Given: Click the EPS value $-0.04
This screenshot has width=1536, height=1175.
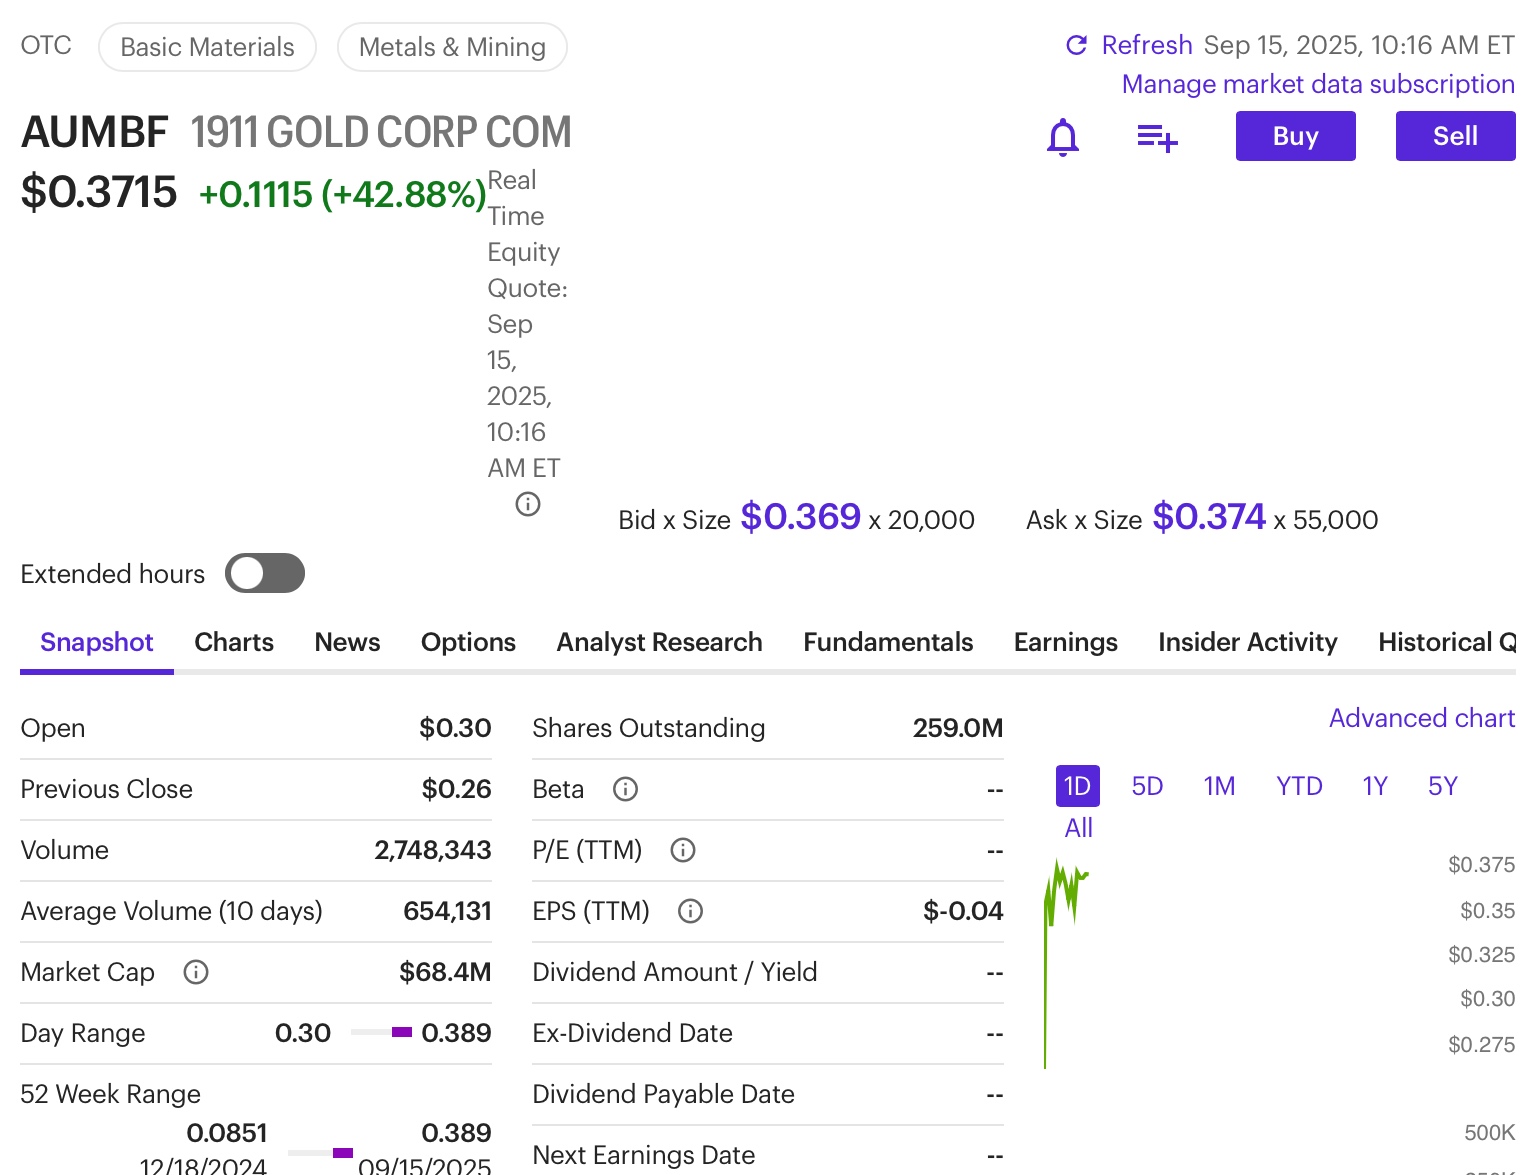Looking at the screenshot, I should 963,911.
